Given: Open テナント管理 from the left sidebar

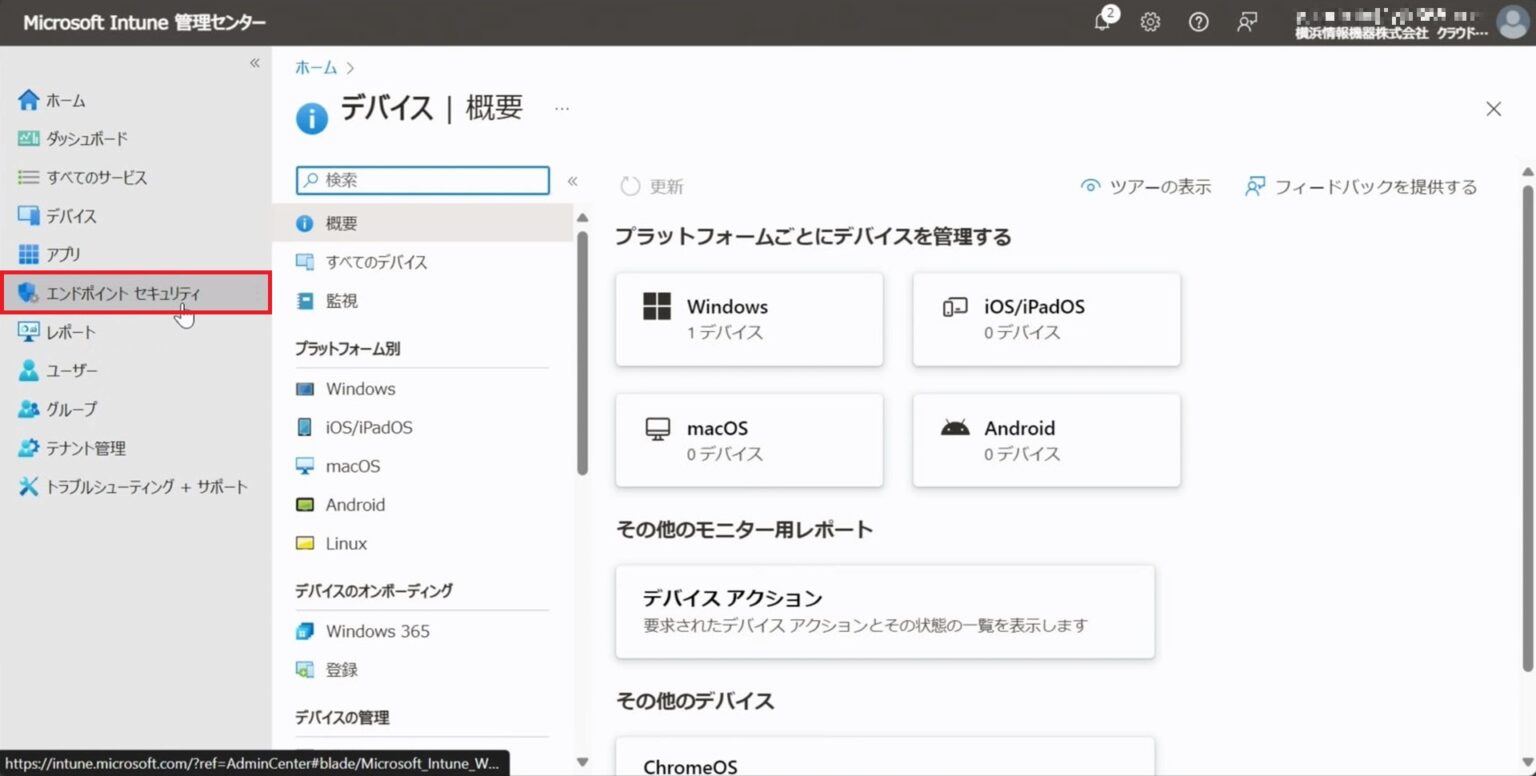Looking at the screenshot, I should coord(87,447).
